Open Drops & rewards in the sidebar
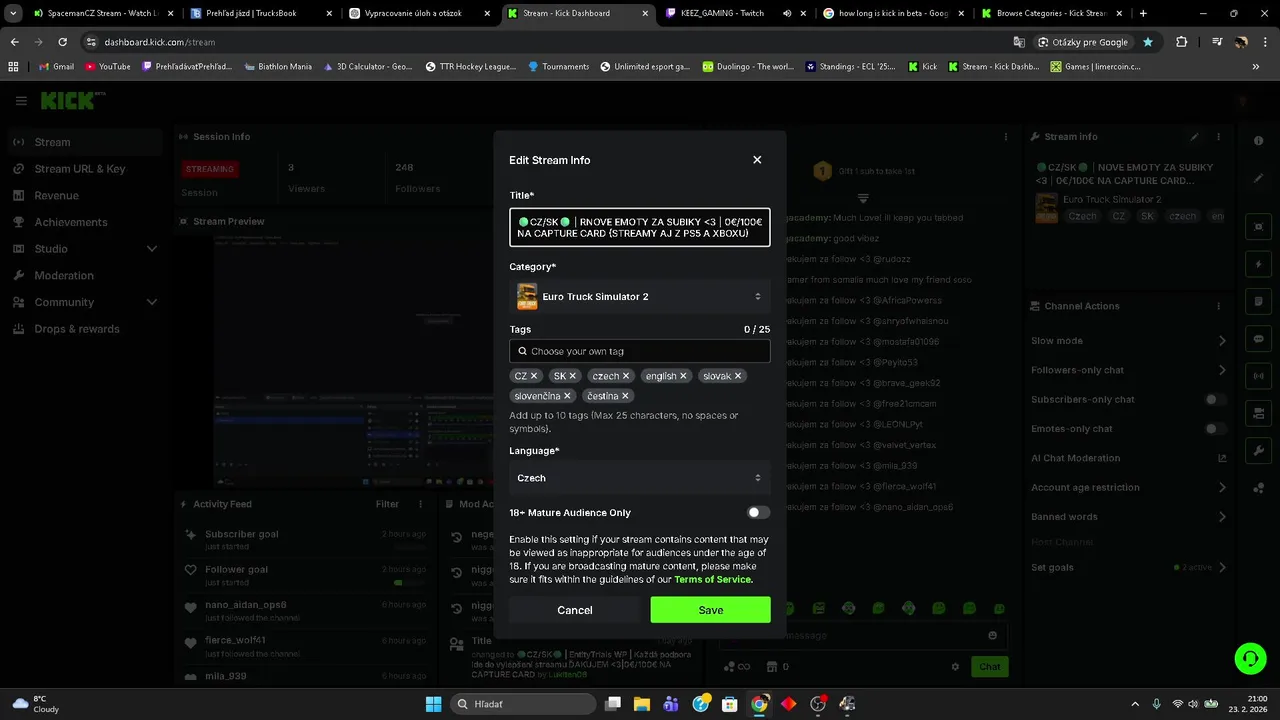The width and height of the screenshot is (1280, 720). pyautogui.click(x=84, y=329)
